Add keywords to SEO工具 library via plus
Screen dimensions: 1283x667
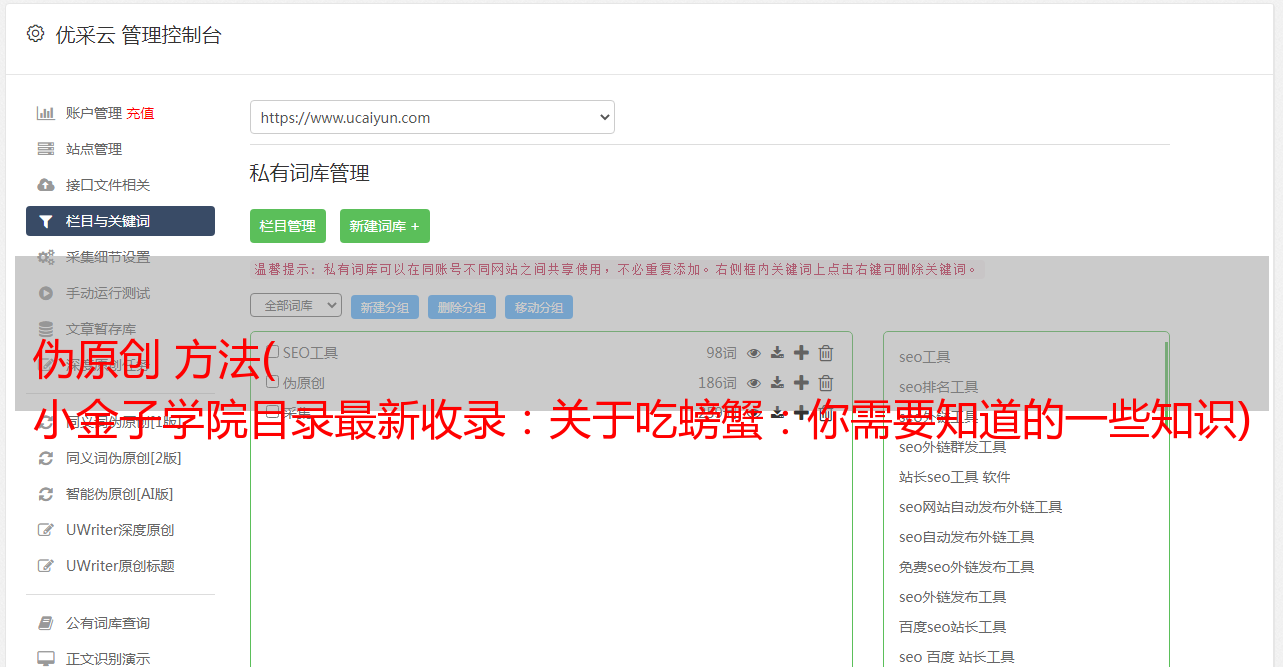click(801, 353)
